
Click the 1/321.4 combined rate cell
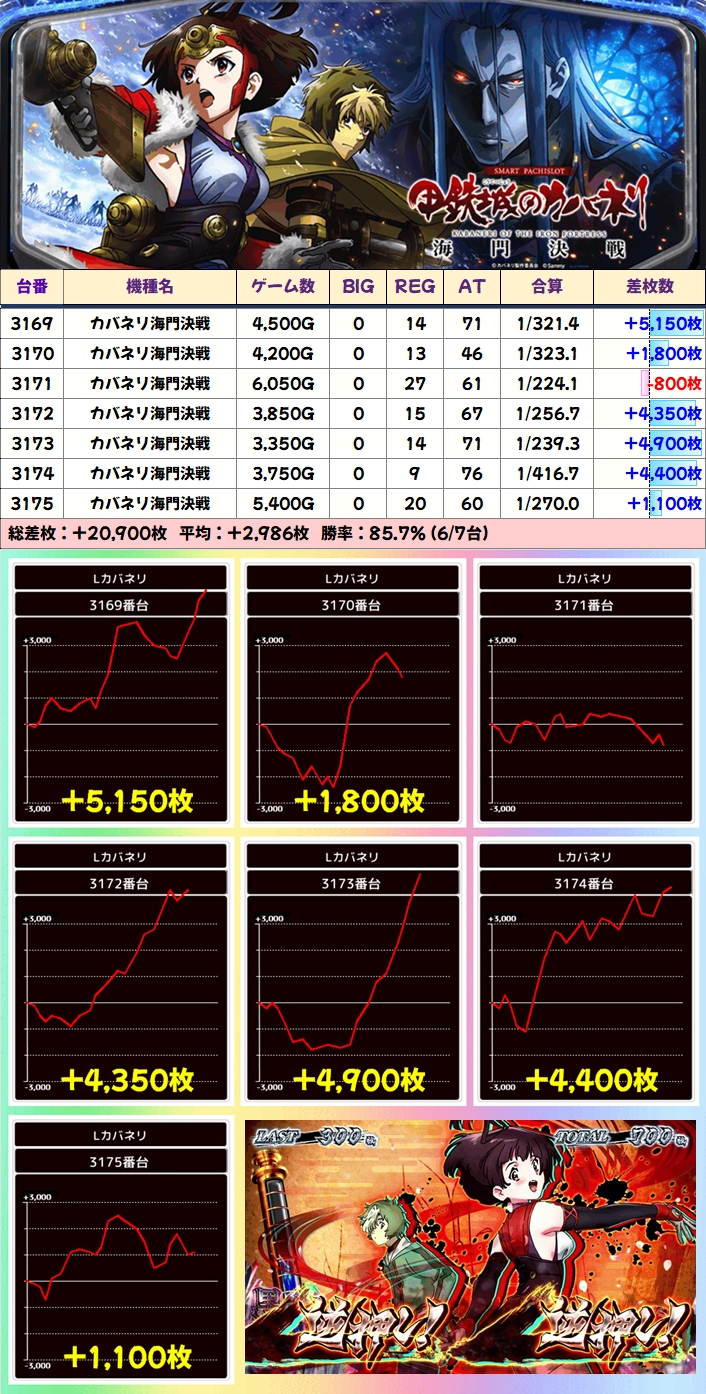tap(547, 323)
